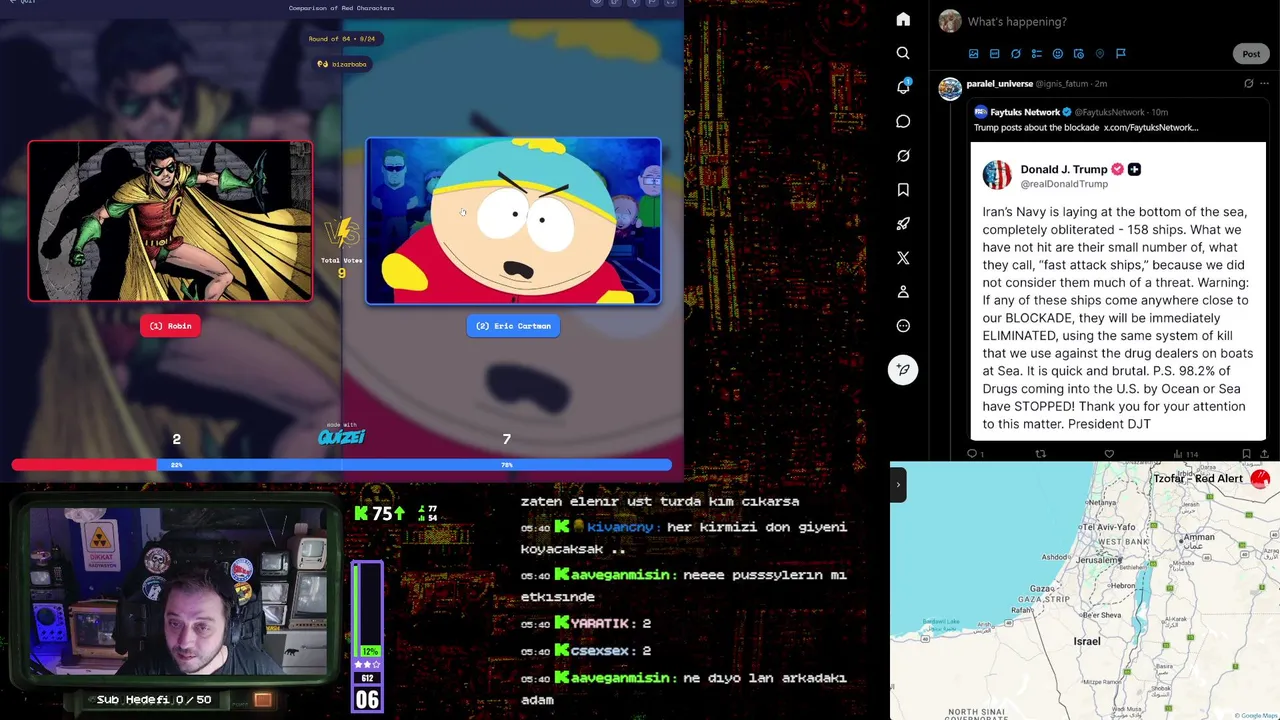The width and height of the screenshot is (1280, 720).
Task: Open Bookmarks icon in X sidebar
Action: 903,189
